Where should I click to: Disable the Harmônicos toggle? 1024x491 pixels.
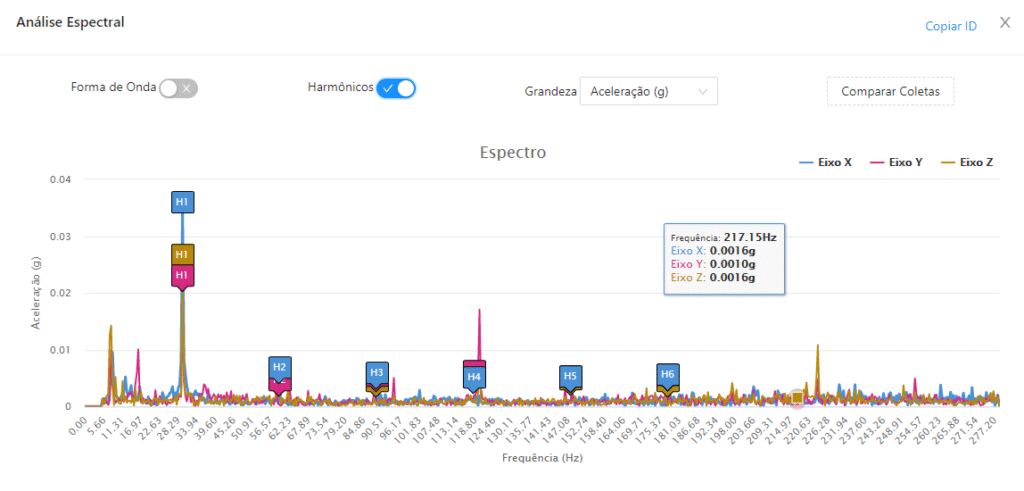point(396,88)
